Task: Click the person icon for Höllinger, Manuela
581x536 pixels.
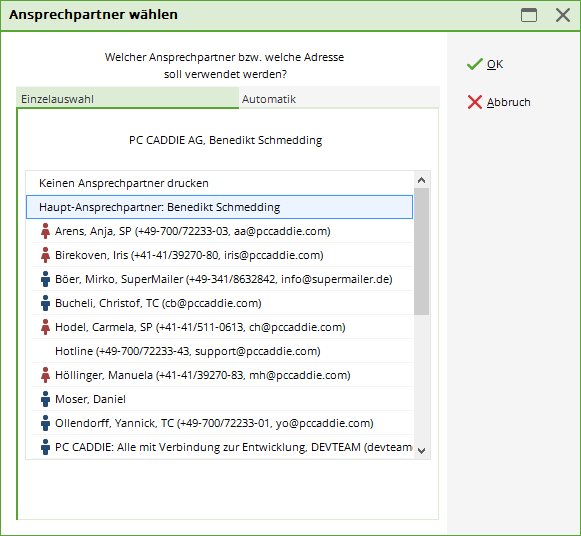Action: (45, 375)
